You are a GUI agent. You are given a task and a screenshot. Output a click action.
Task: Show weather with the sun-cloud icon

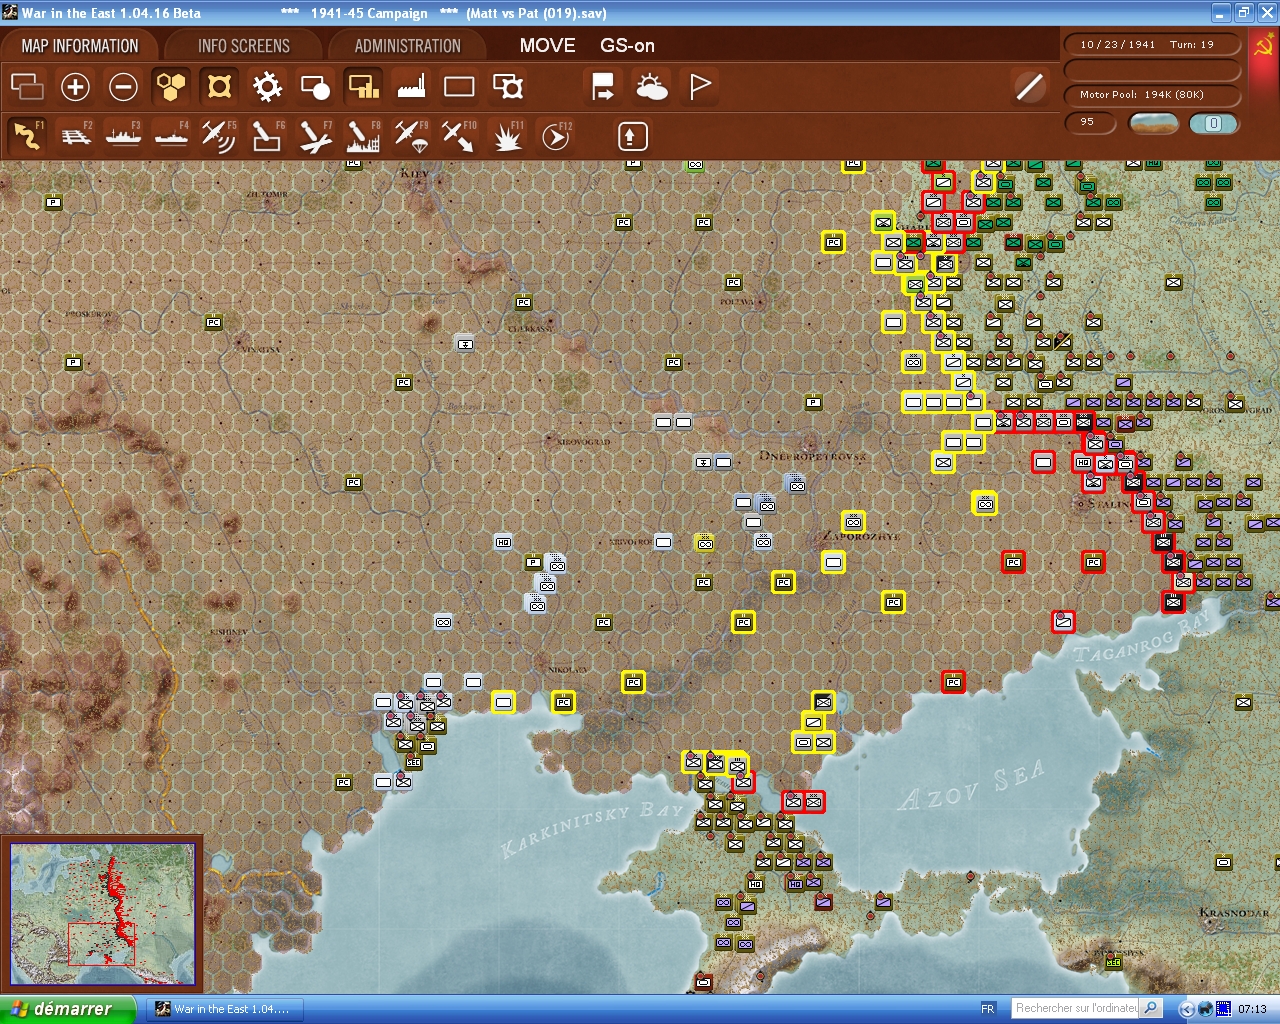(x=651, y=87)
